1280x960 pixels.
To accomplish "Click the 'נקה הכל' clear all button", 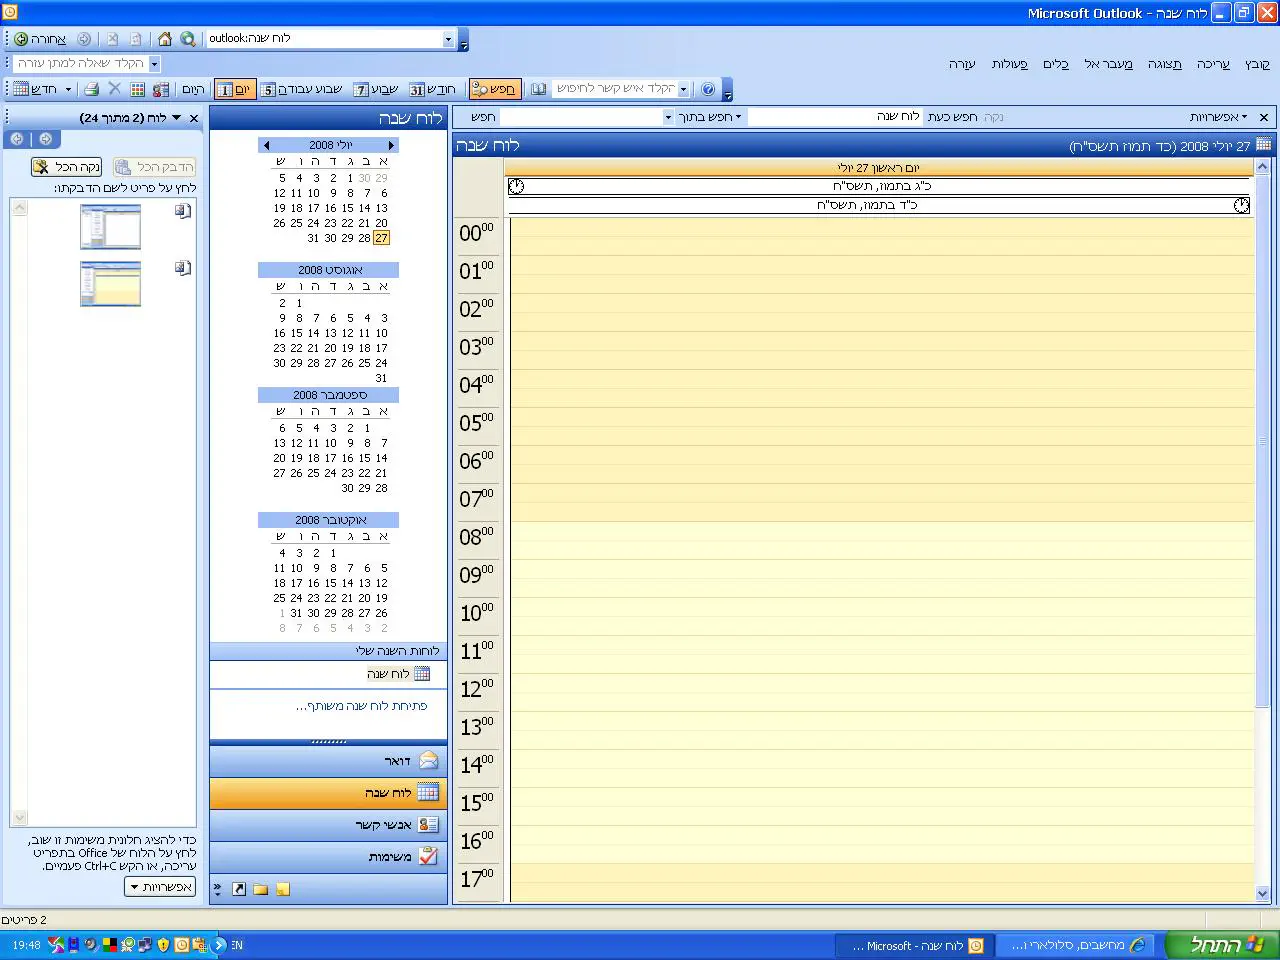I will 67,167.
